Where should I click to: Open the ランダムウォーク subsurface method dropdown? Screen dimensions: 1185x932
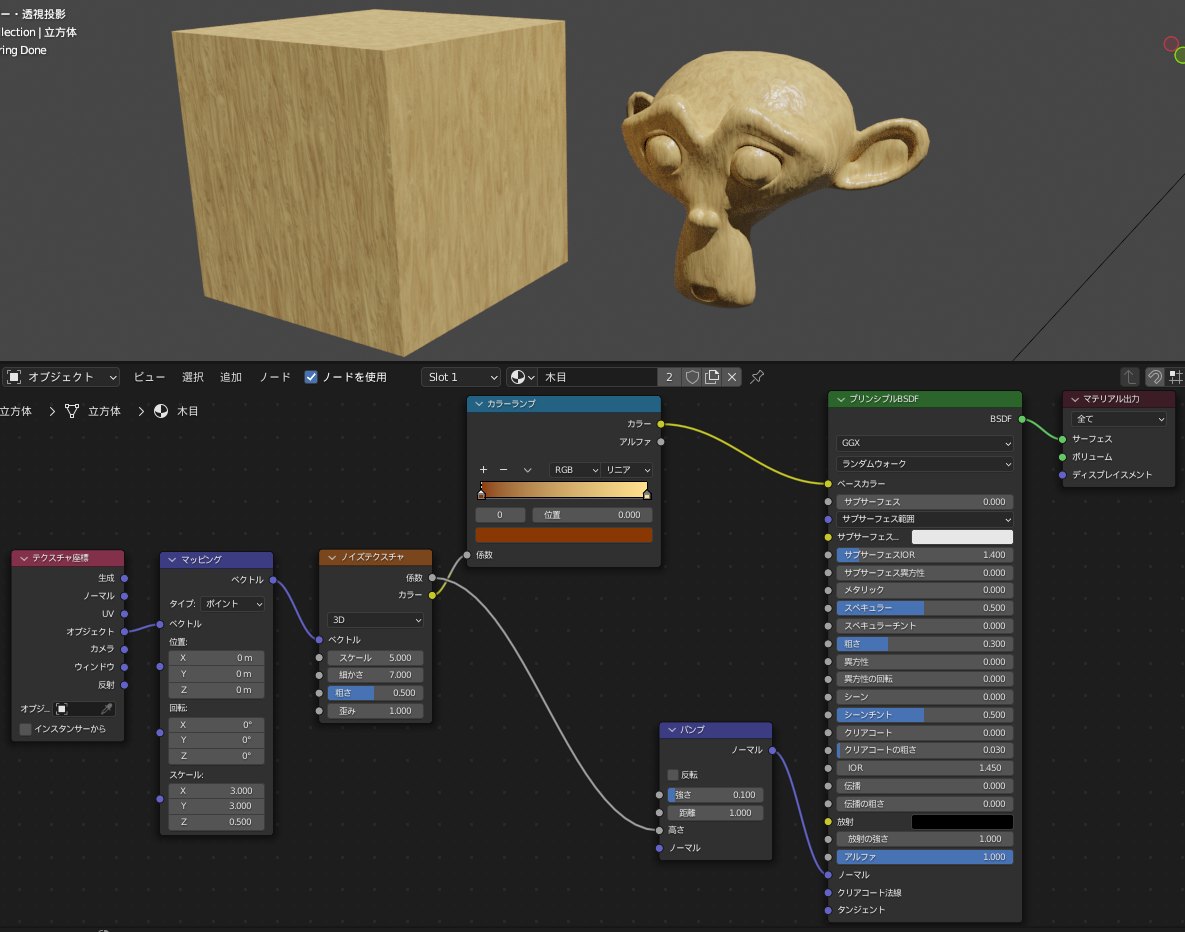tap(925, 463)
